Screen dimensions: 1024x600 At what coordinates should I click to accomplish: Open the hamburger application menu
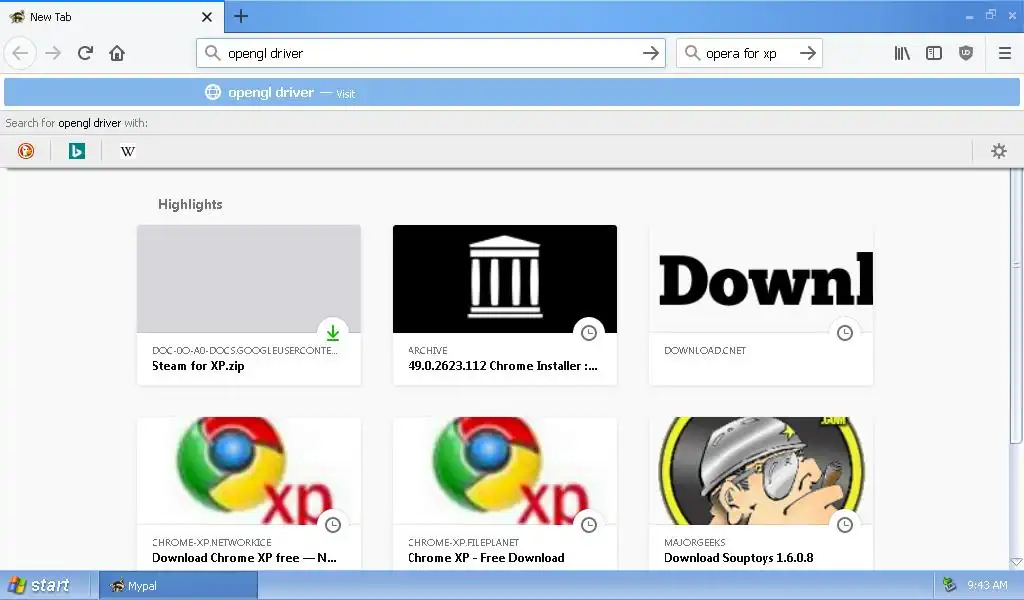[1005, 53]
